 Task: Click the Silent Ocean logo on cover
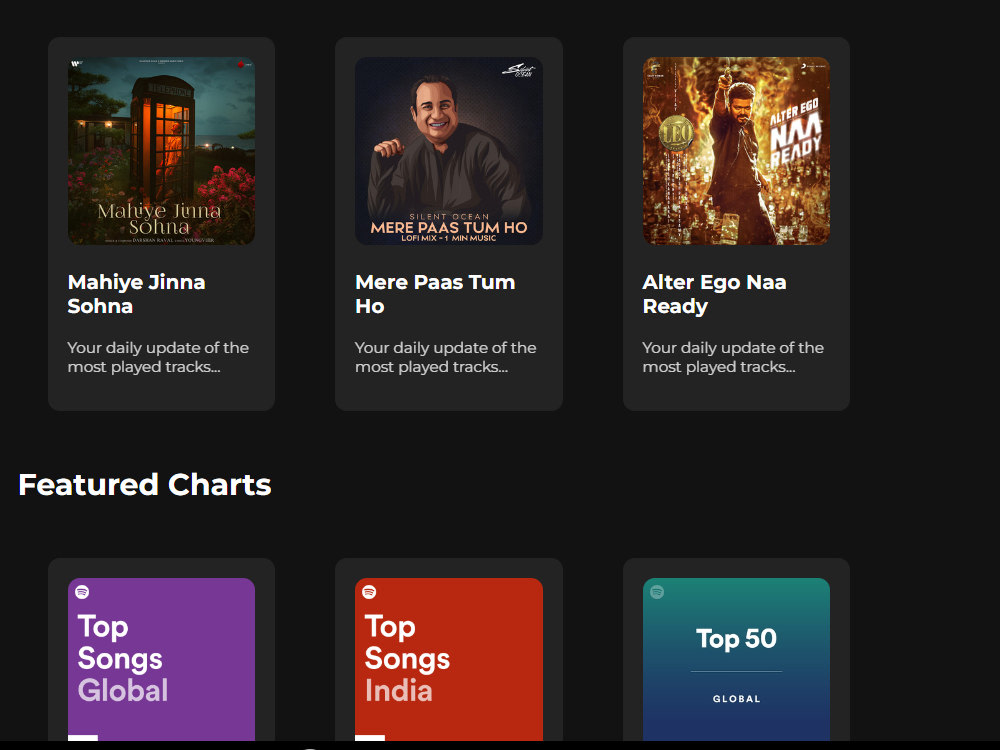point(518,70)
